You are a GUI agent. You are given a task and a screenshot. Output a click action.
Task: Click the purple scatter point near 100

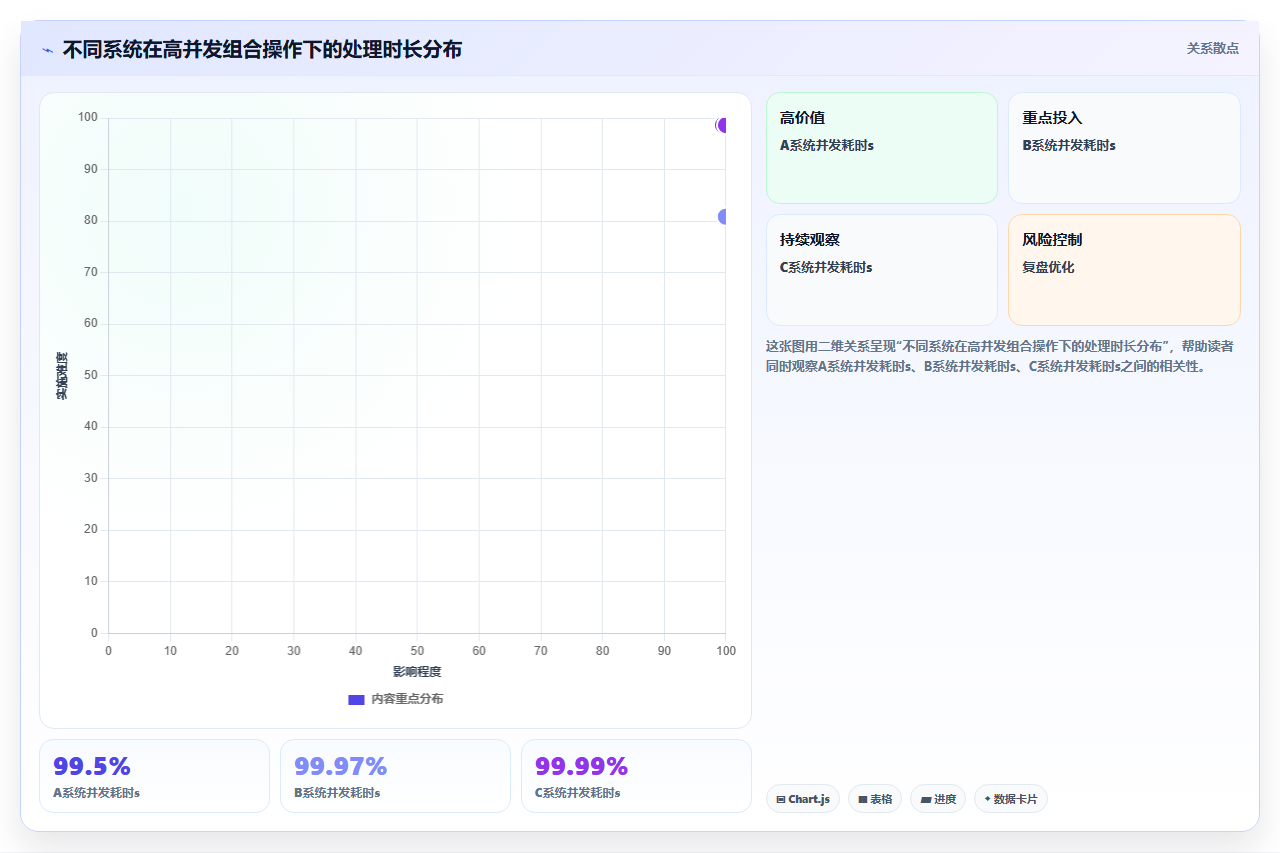click(x=721, y=125)
